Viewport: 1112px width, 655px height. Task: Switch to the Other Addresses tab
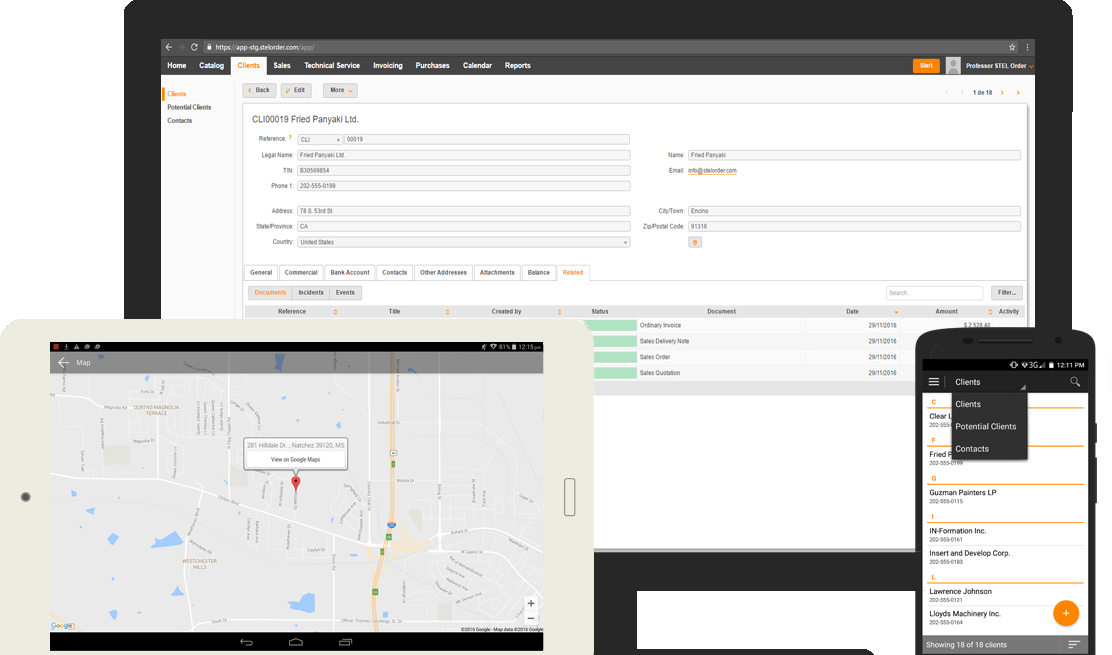[443, 273]
